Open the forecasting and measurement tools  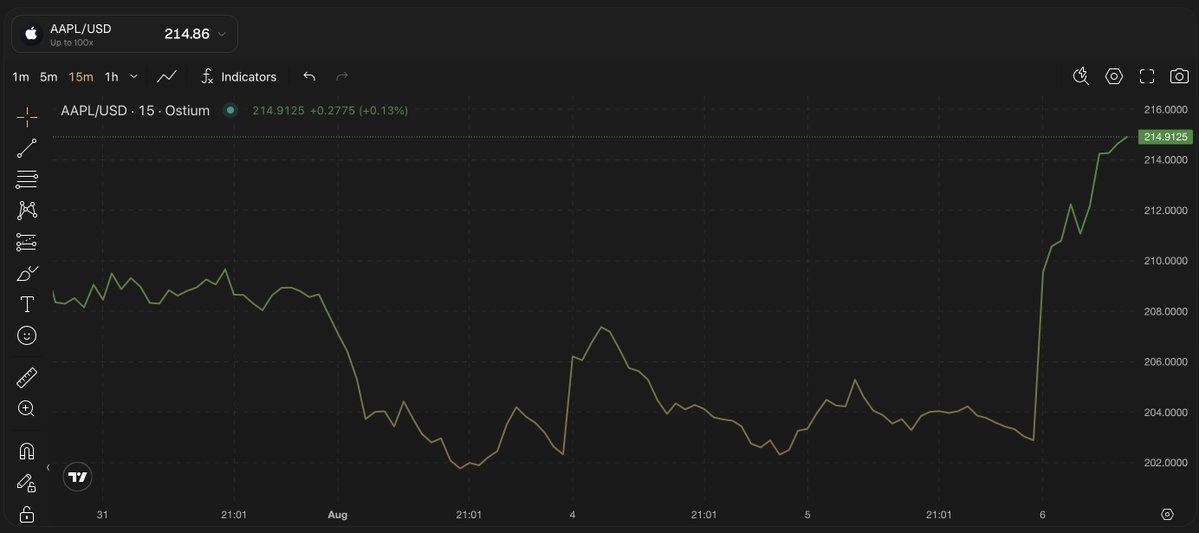click(27, 242)
